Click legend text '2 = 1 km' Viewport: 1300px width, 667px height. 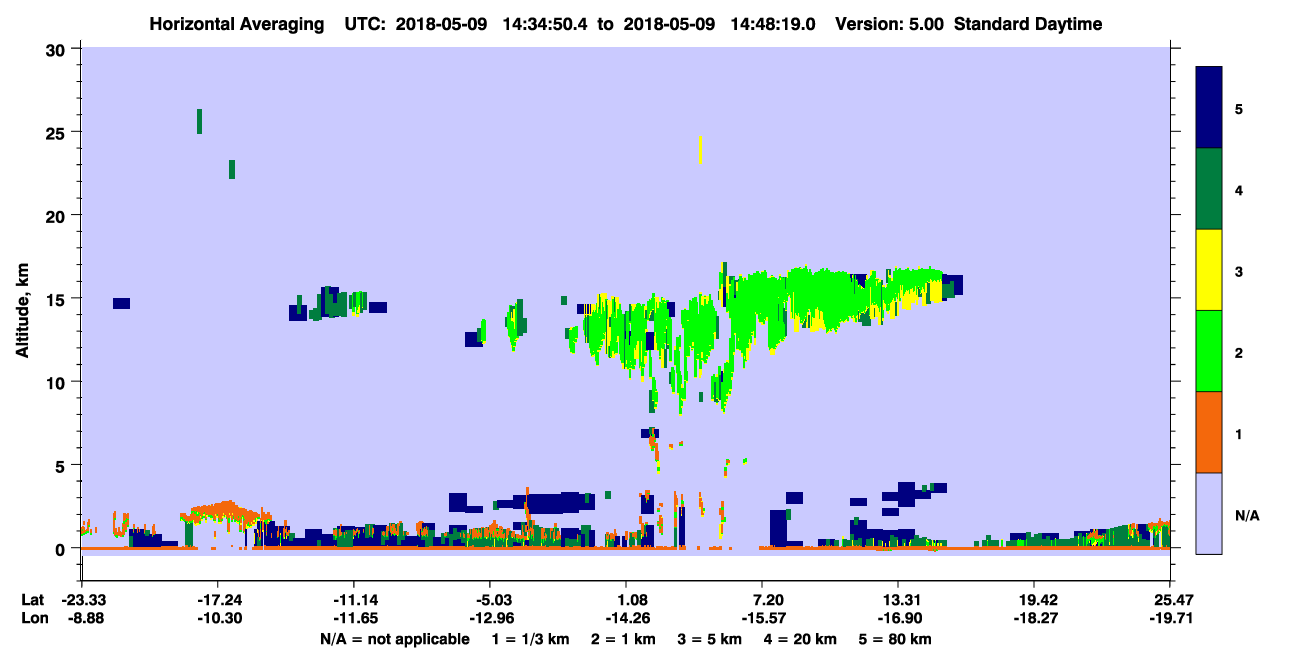pyautogui.click(x=623, y=639)
